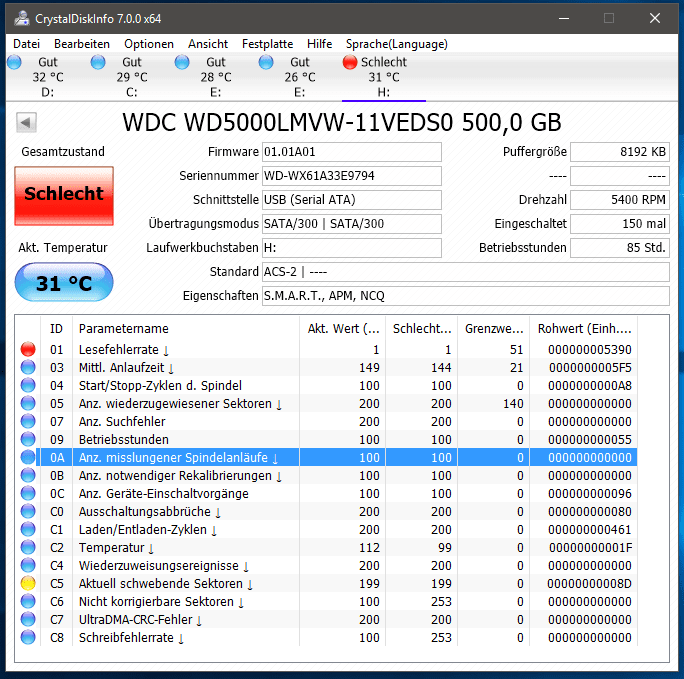
Task: Click the Eigenschaften field S.M.A.R.T., APM, NCQ
Action: (x=465, y=296)
